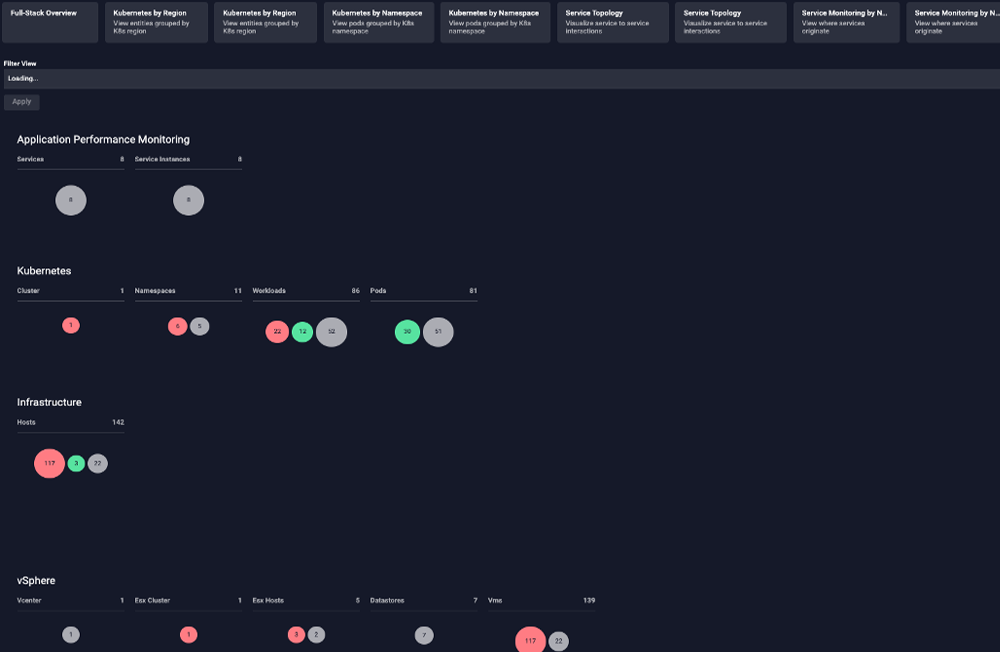Click the Pods total count 81
This screenshot has width=1000, height=652.
473,291
